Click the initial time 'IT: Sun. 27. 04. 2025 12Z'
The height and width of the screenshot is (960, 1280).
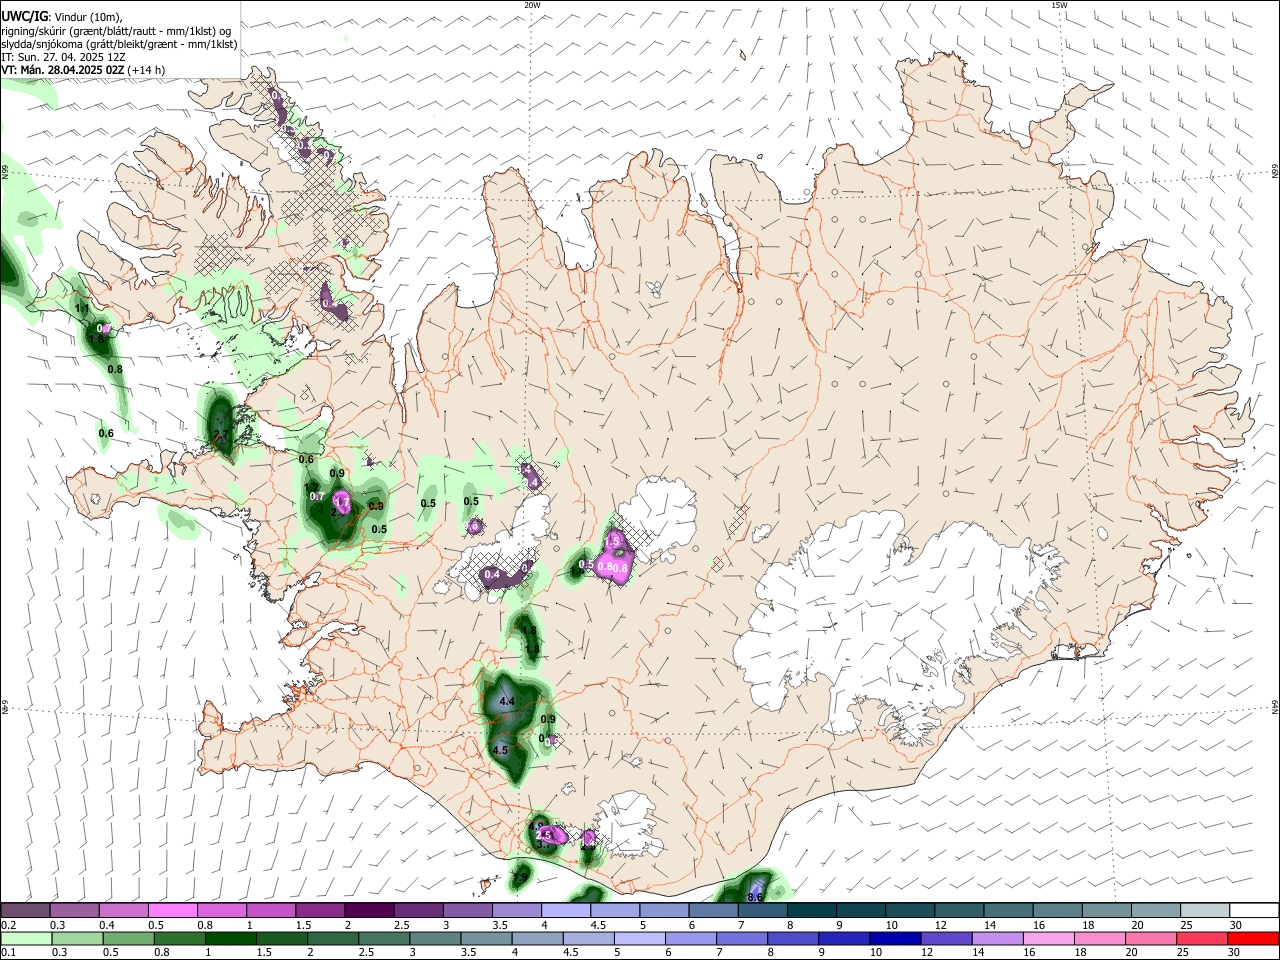pos(63,57)
